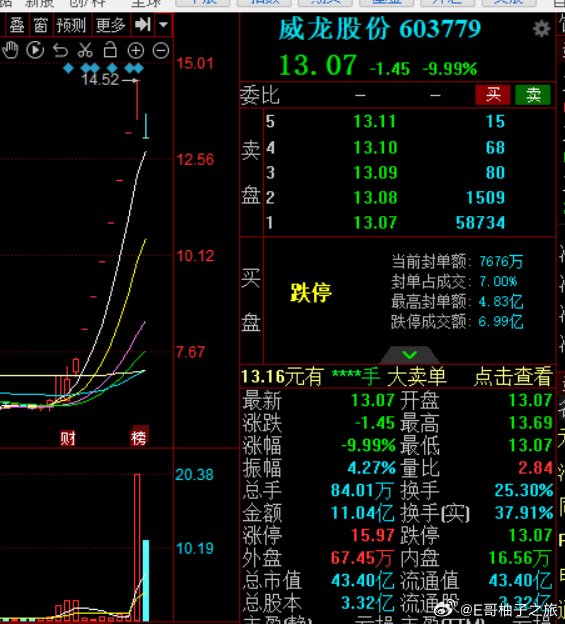Select the hand pan tool
Screen dimensions: 565x624
10,50
